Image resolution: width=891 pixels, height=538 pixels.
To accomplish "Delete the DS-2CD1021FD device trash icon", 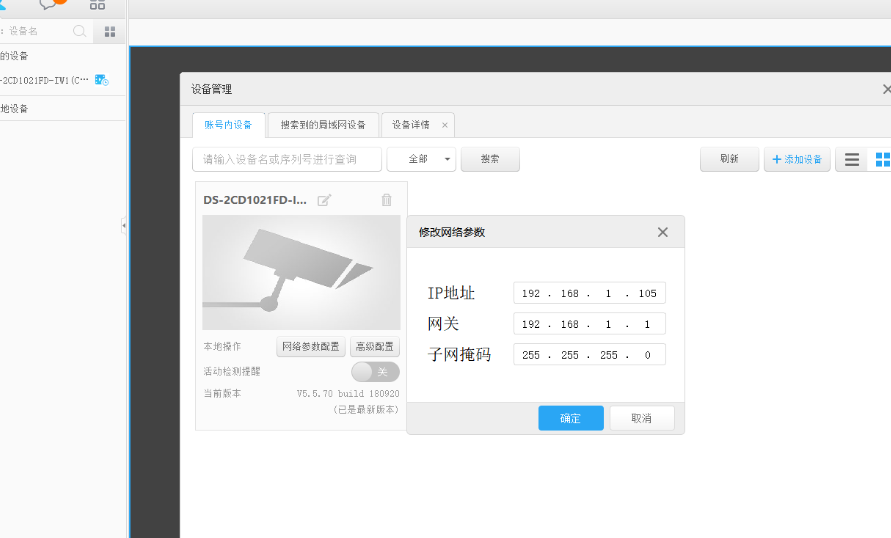I will click(386, 199).
